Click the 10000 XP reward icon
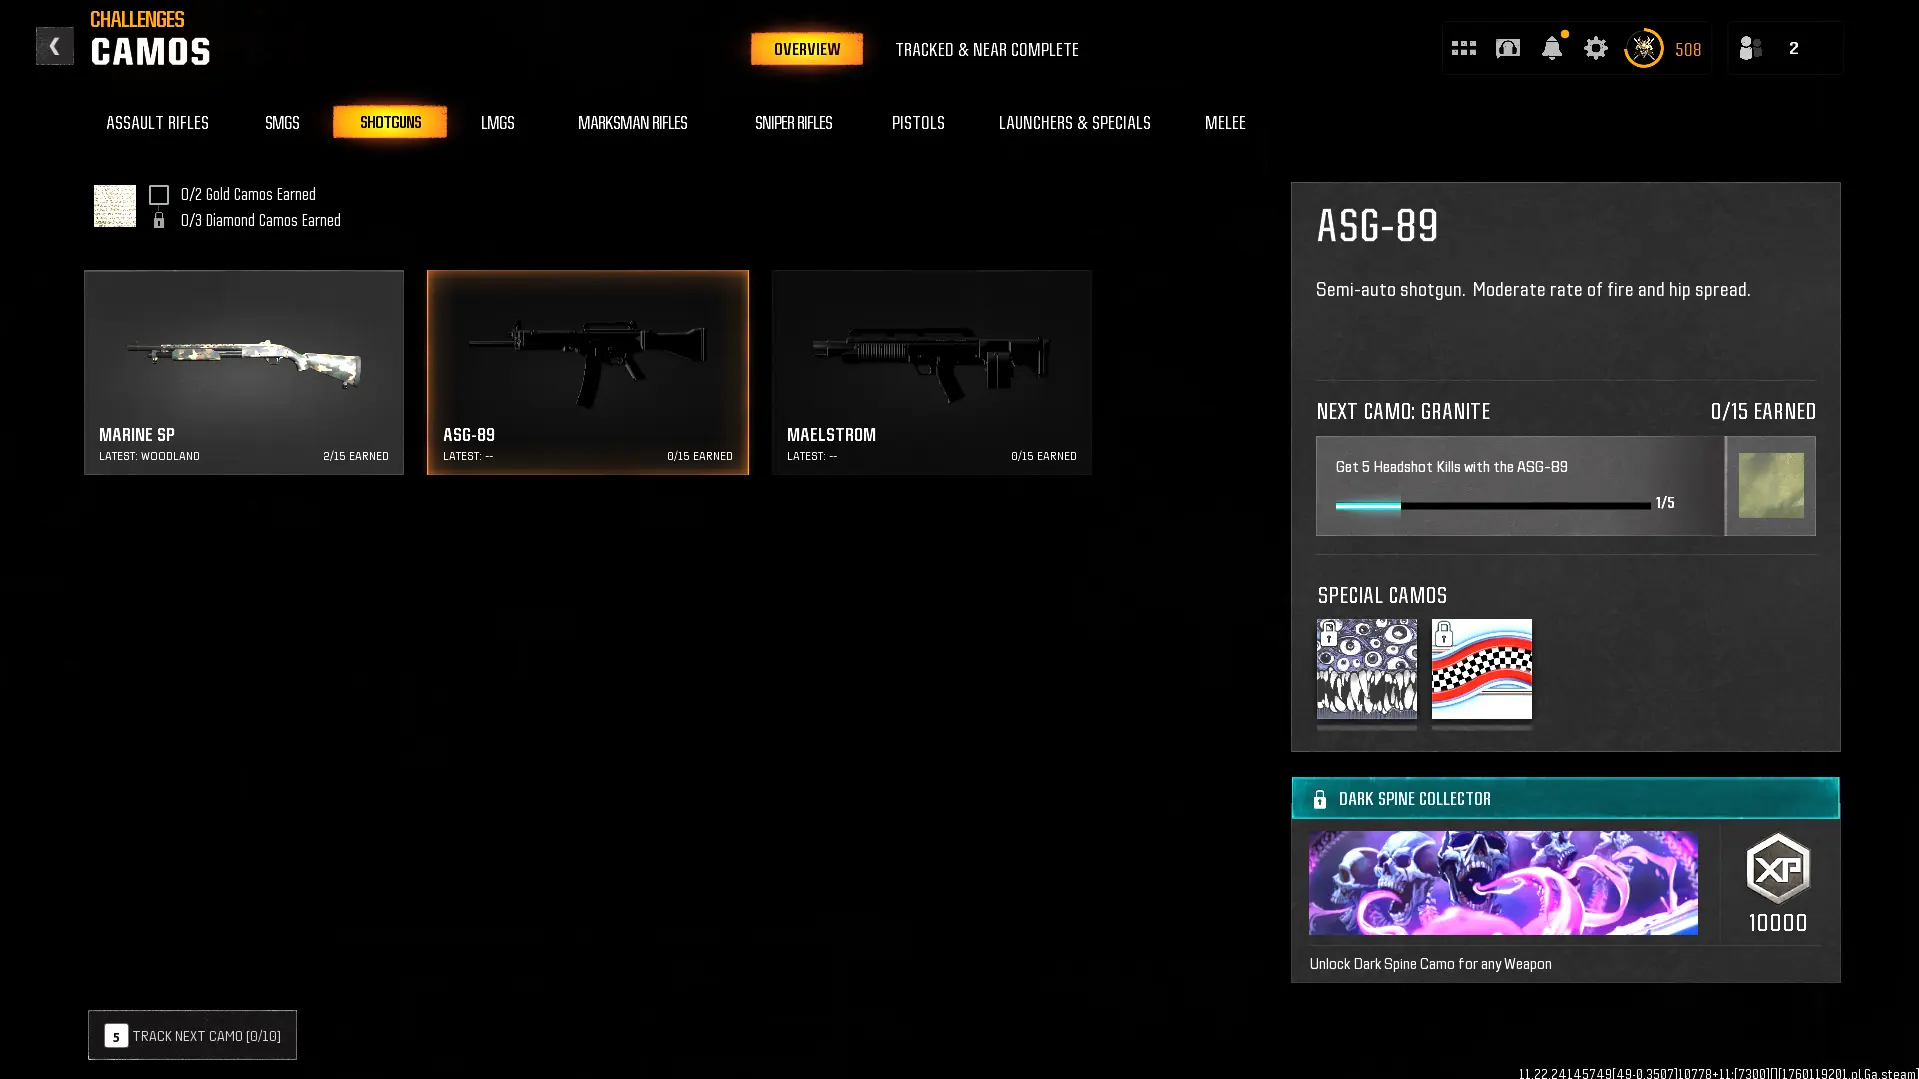This screenshot has width=1919, height=1079. point(1778,869)
